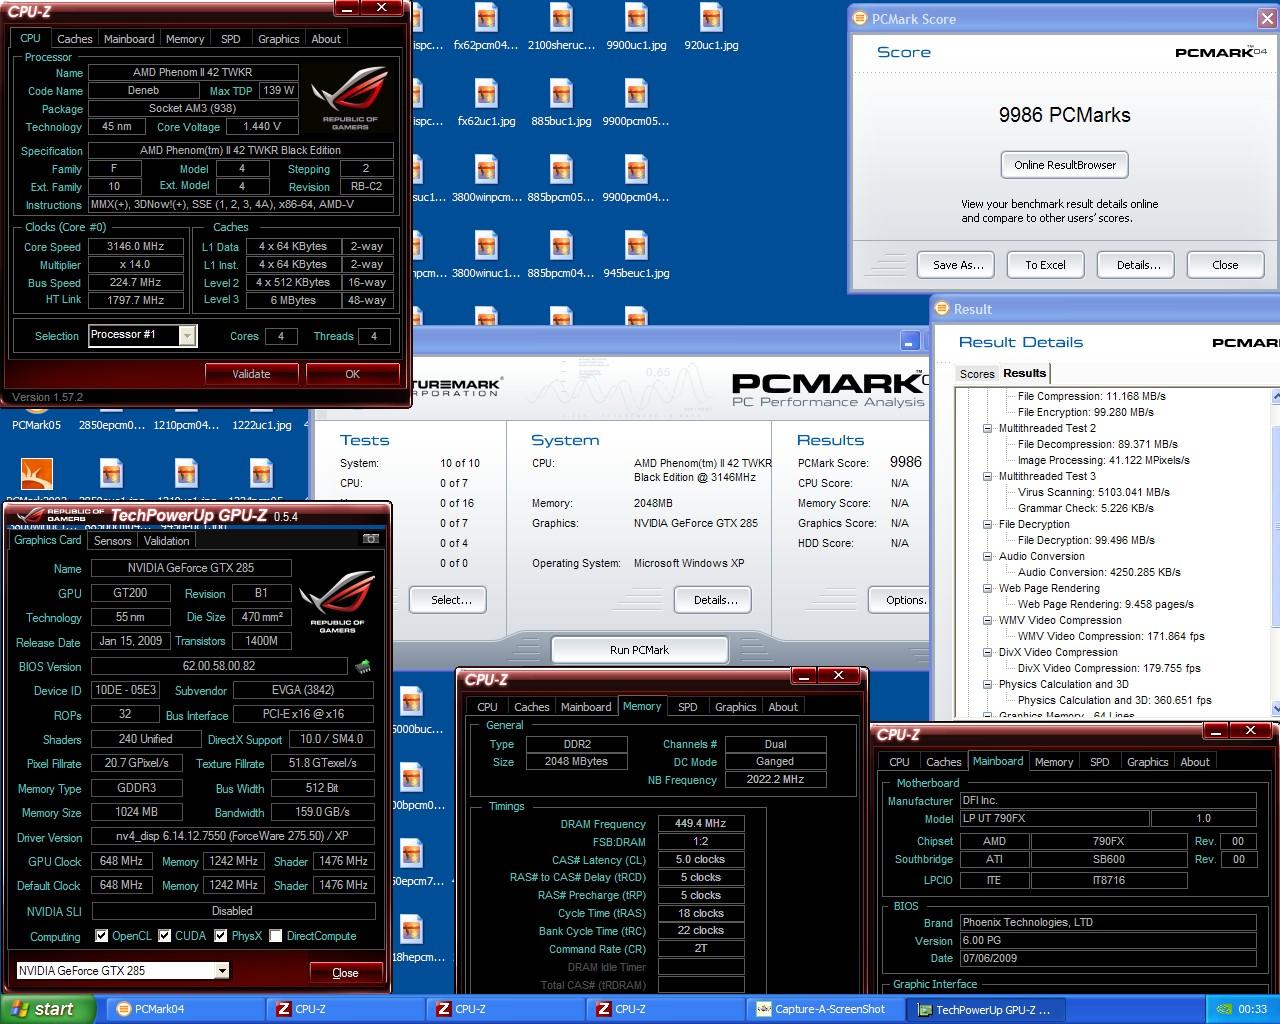Switch to Capture-A-ScreenShot taskbar button
1280x1024 pixels.
[826, 1009]
